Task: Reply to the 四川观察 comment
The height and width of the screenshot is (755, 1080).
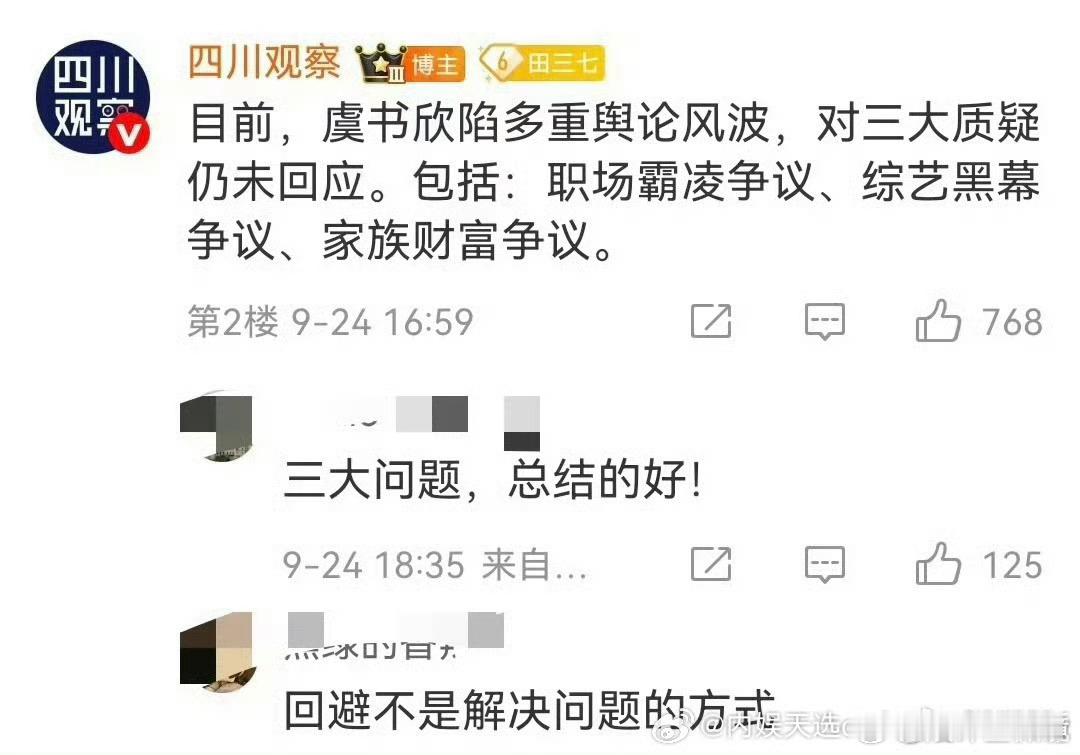Action: [824, 321]
